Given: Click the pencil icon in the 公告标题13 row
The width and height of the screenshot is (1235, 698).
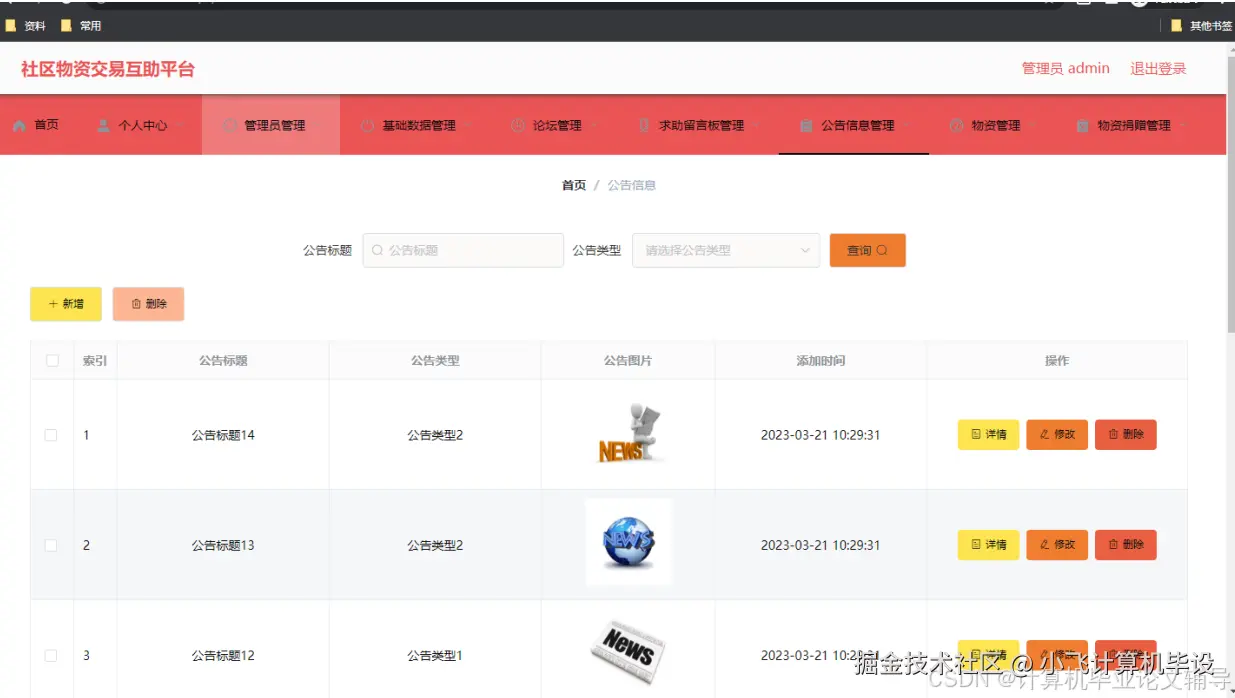Looking at the screenshot, I should click(x=1045, y=545).
